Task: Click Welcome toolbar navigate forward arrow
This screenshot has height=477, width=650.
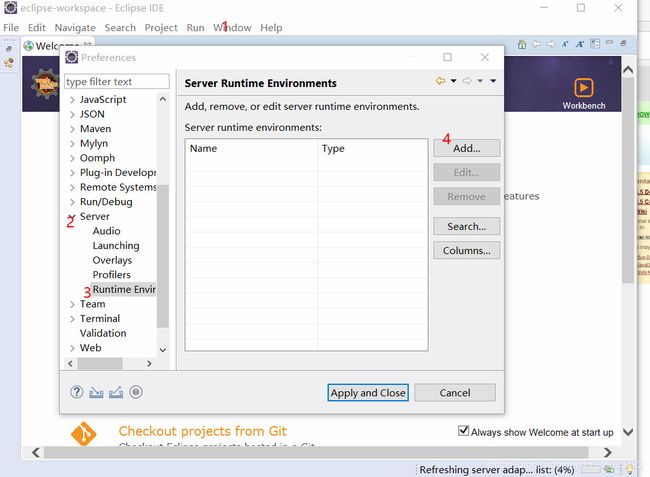Action: (x=551, y=44)
